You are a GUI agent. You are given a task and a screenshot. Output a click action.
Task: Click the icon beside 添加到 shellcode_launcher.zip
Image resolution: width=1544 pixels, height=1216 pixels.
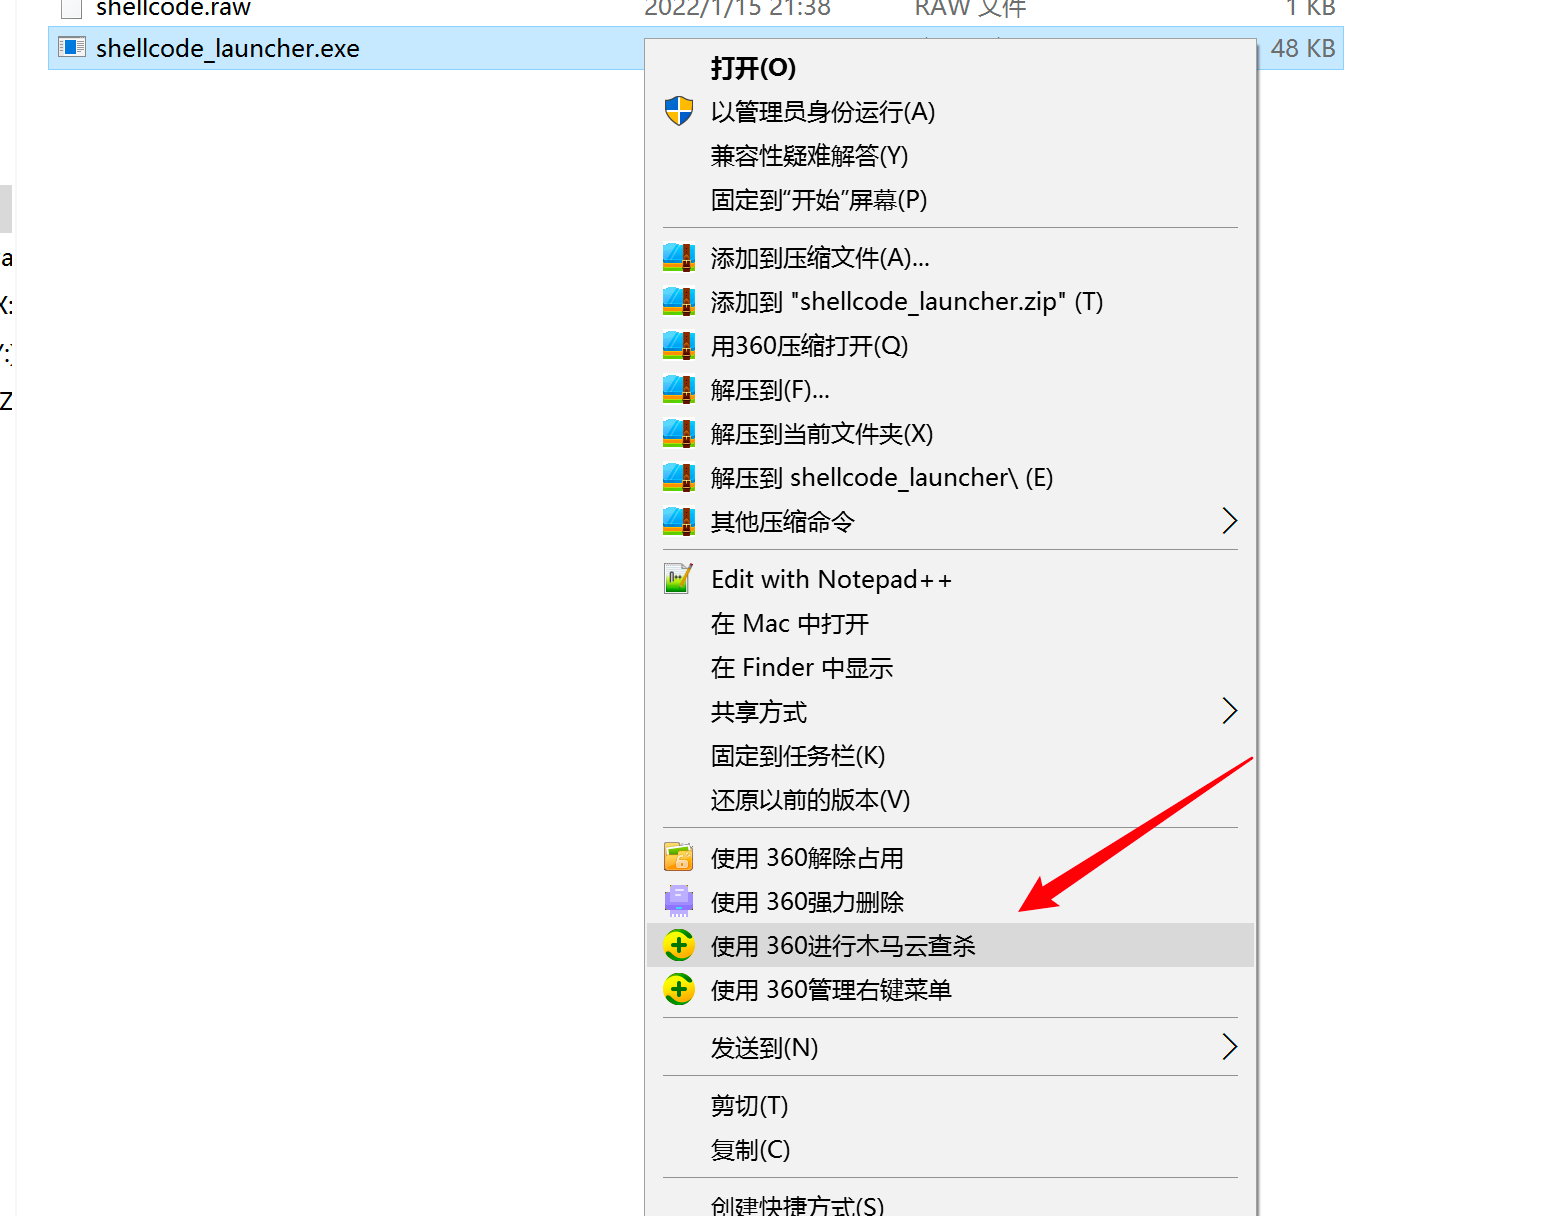[679, 302]
